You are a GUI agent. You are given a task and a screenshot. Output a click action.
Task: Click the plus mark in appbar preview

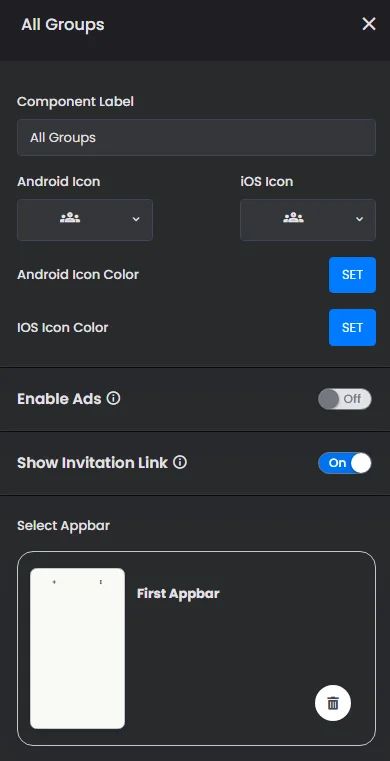pyautogui.click(x=54, y=582)
